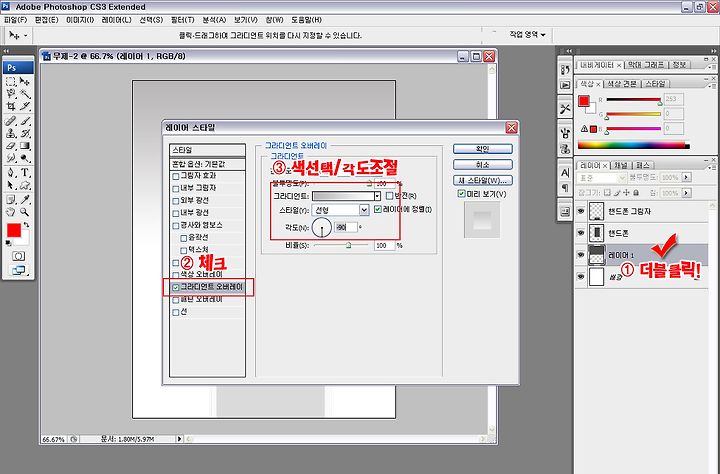The height and width of the screenshot is (474, 720).
Task: Open the 스타일 선형 dropdown
Action: click(x=340, y=210)
